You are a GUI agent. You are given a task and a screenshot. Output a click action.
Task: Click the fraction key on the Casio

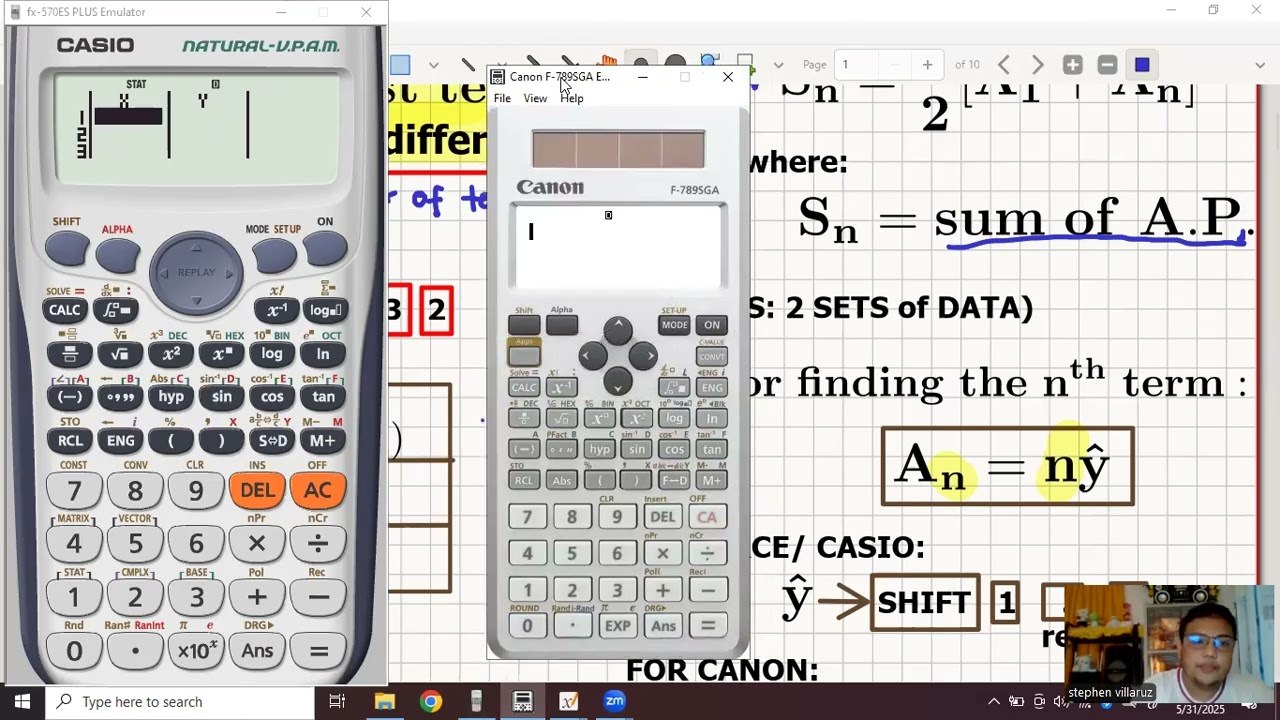coord(69,354)
